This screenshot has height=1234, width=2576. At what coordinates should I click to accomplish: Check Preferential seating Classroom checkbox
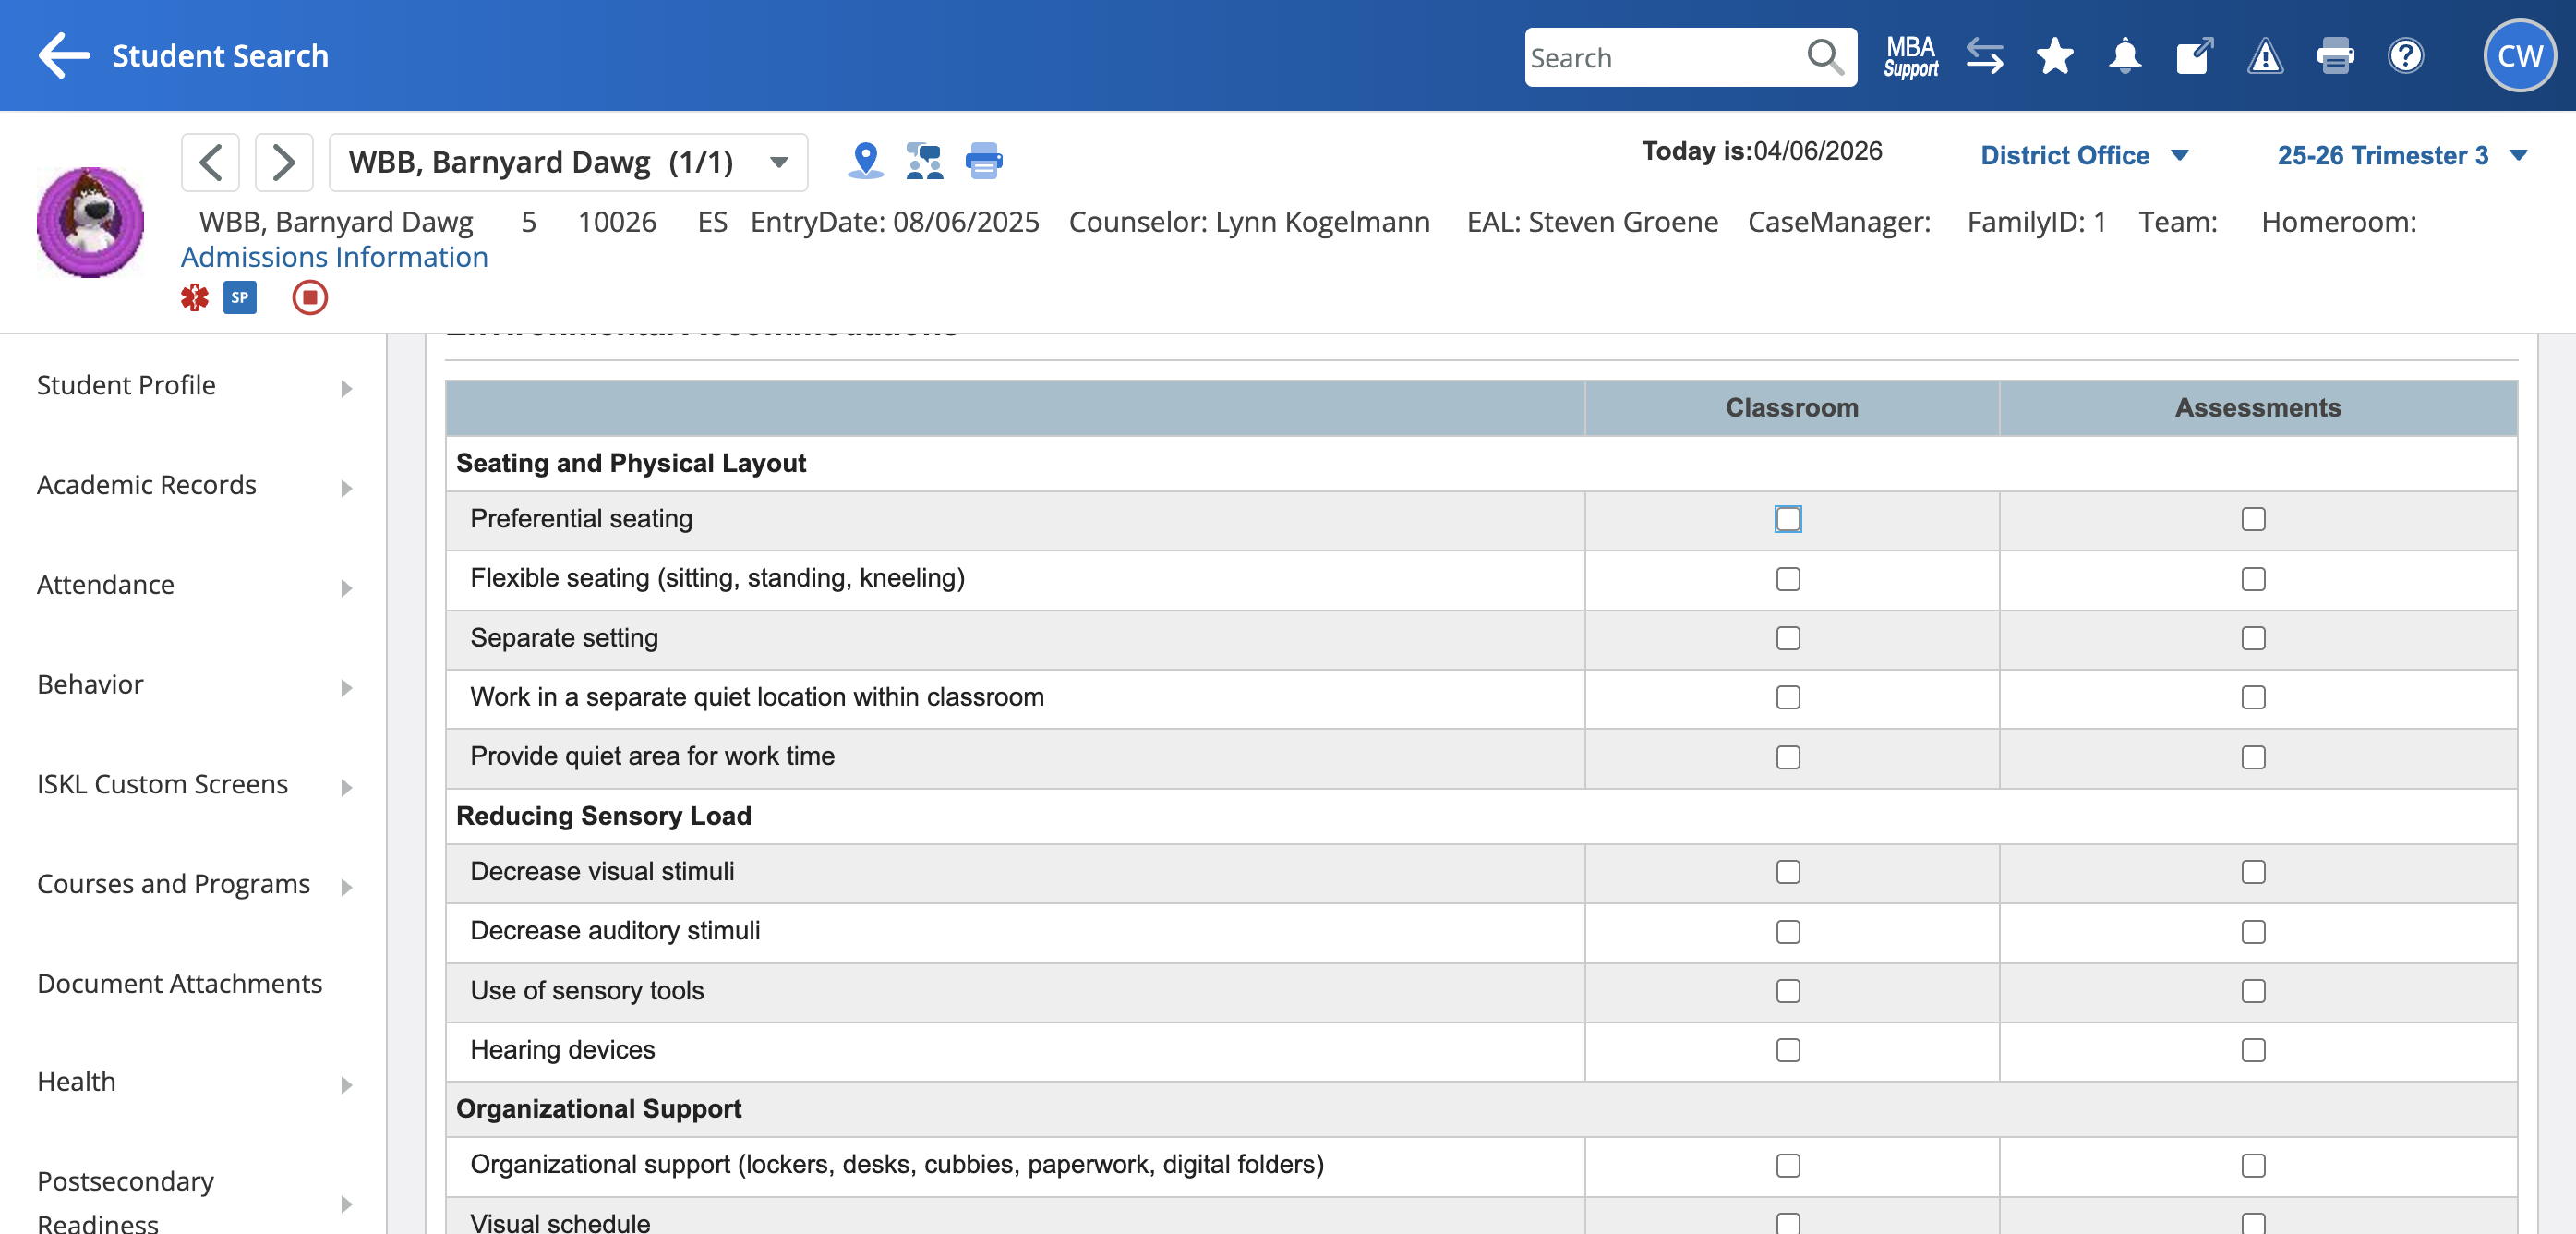[1787, 519]
